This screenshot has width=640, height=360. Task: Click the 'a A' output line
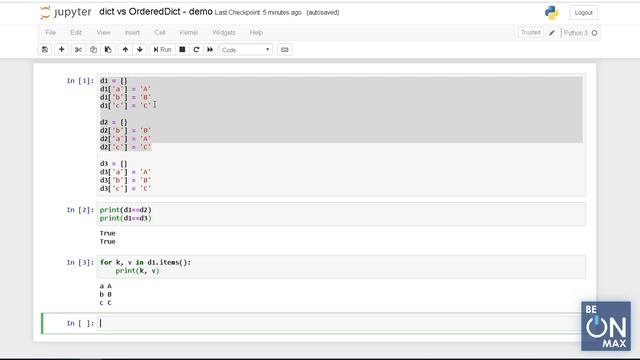[x=106, y=286]
